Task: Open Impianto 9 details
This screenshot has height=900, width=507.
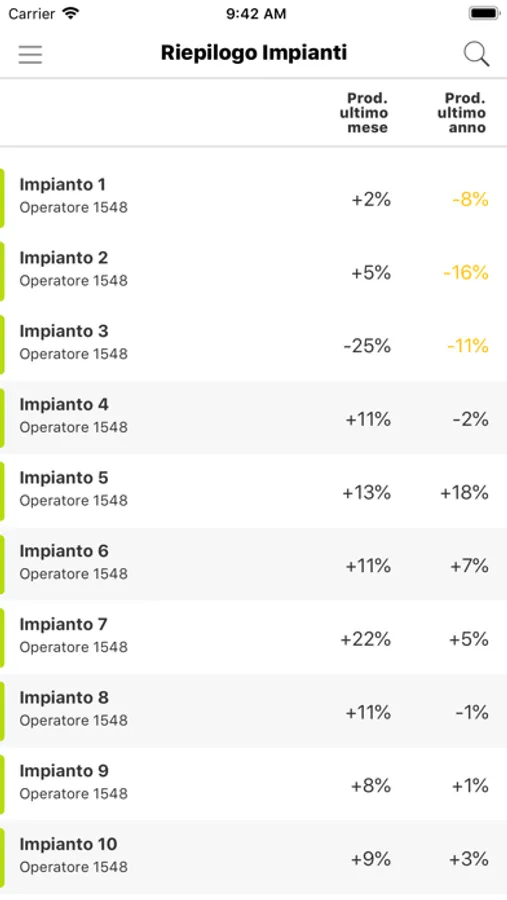Action: coord(253,785)
